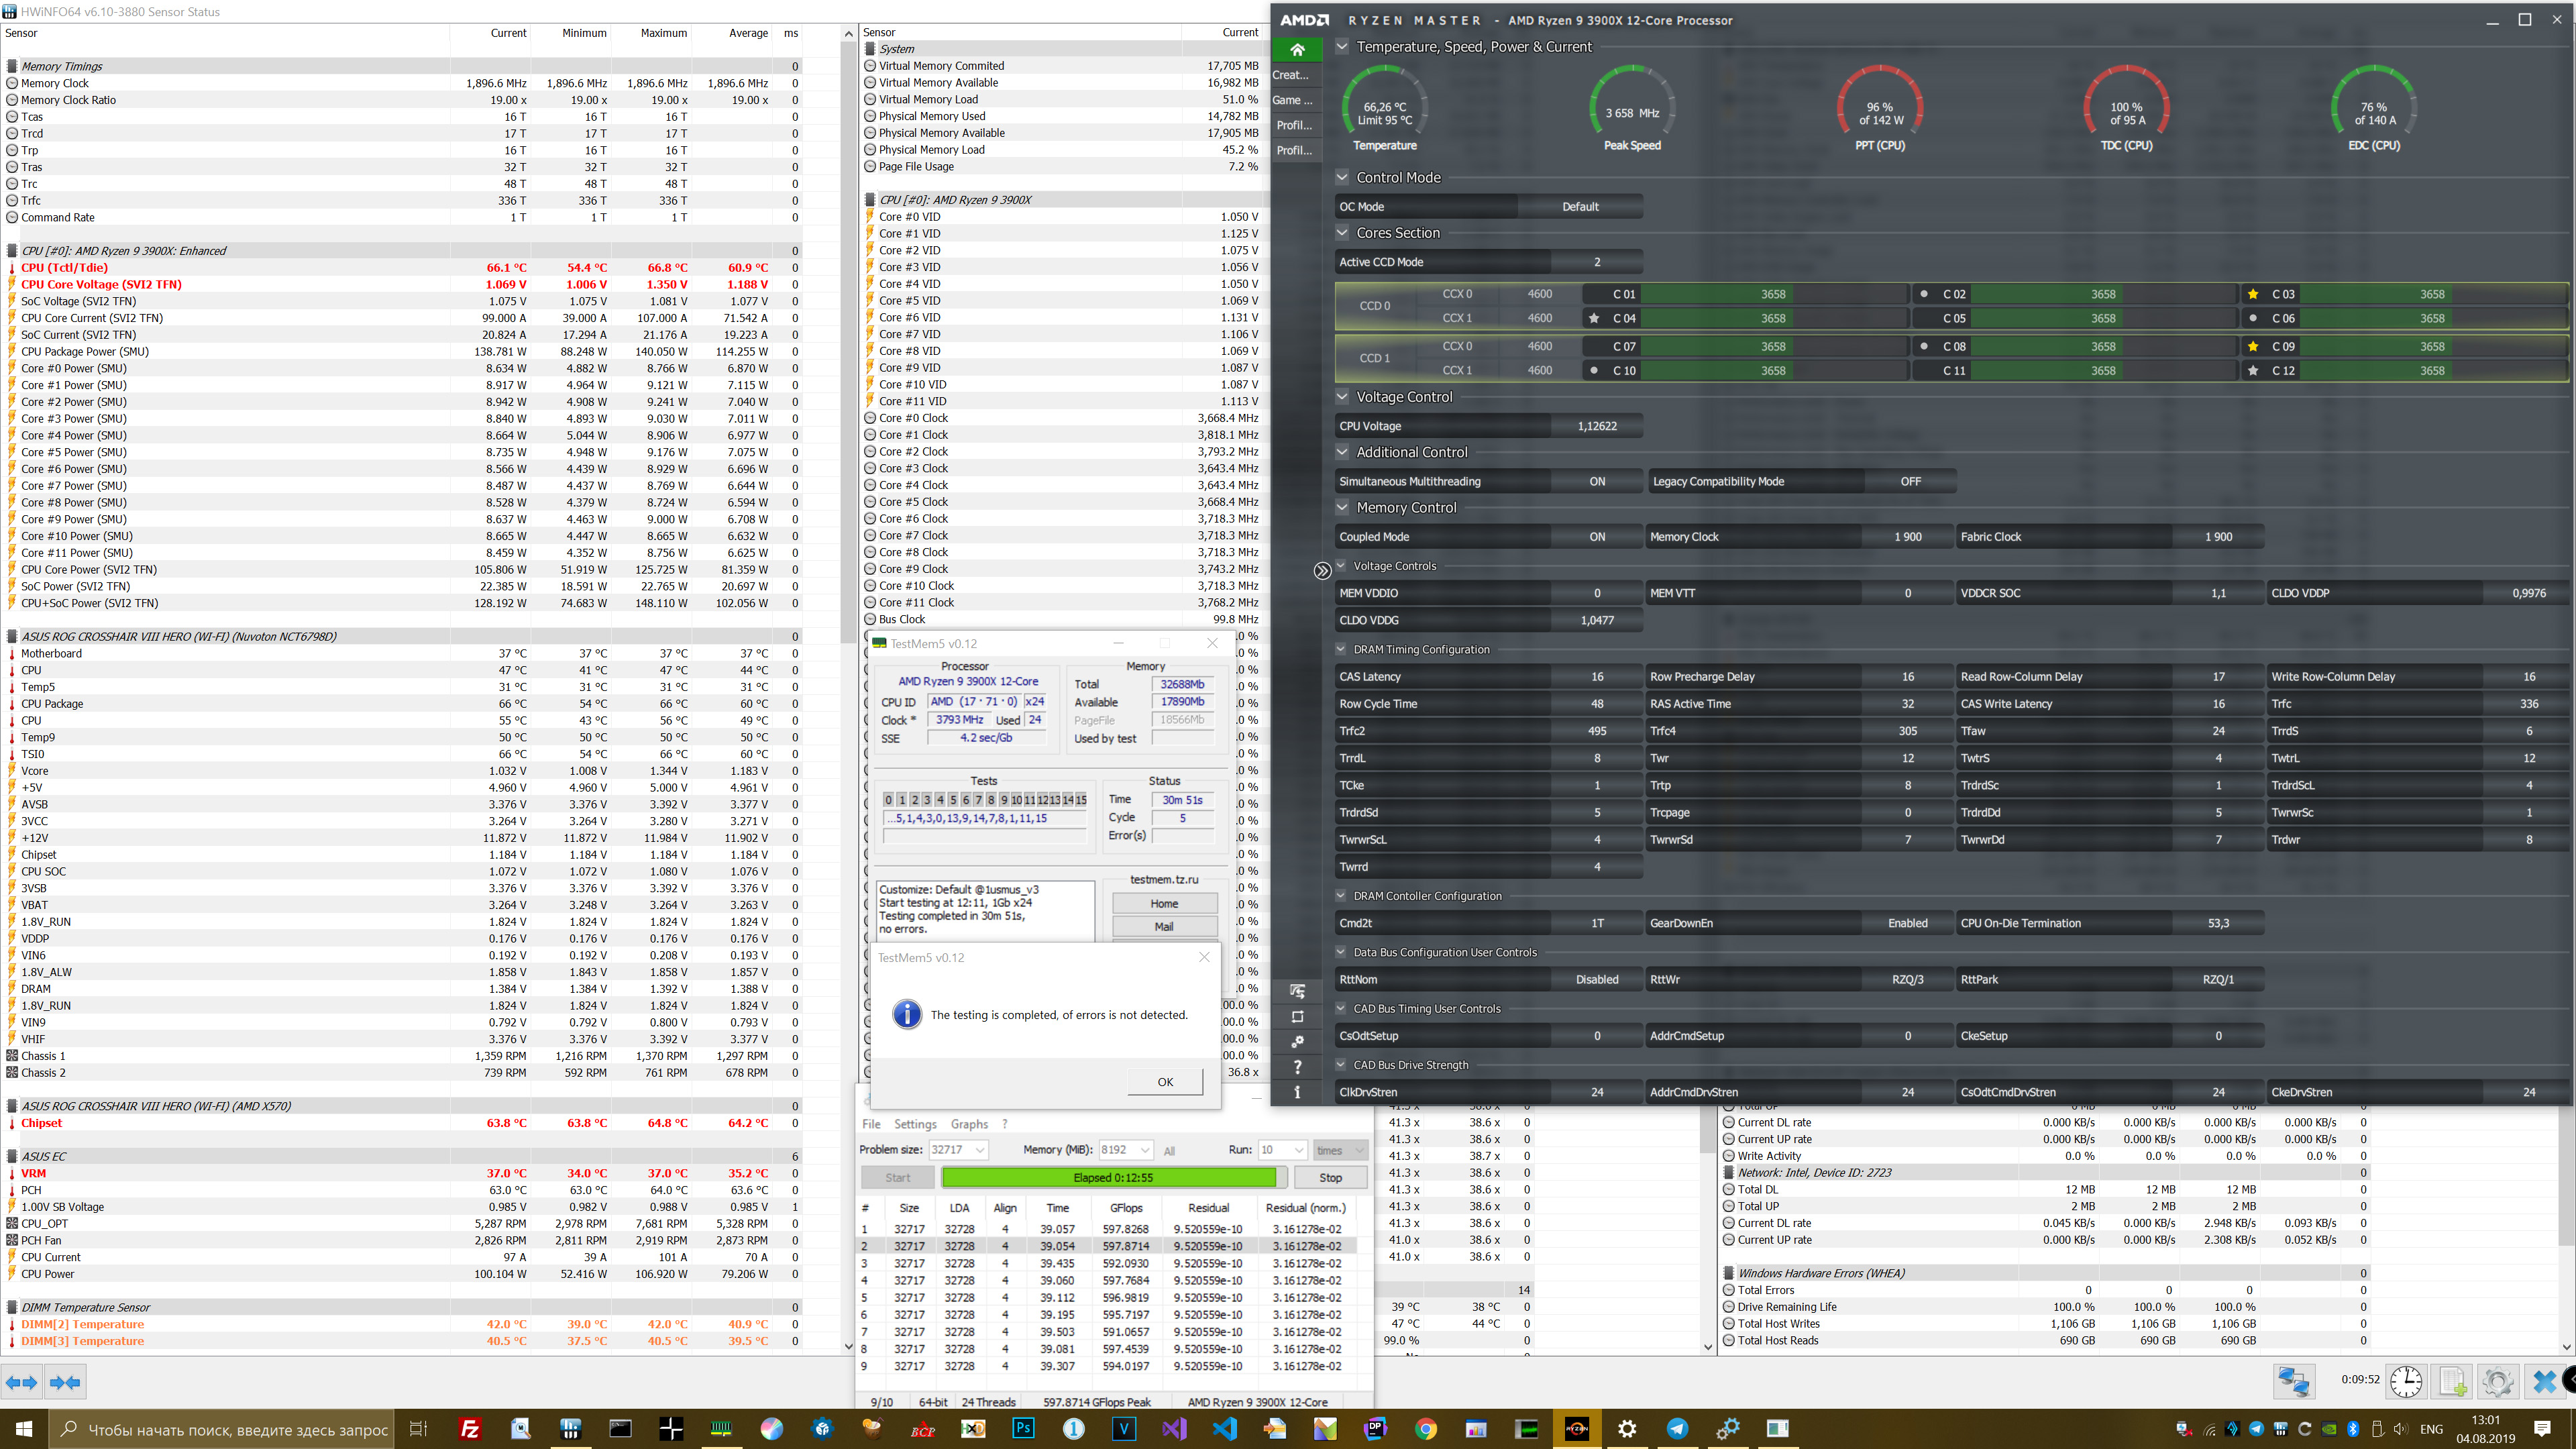The width and height of the screenshot is (2576, 1449).
Task: Open HWiNFO sensor settings gear icon
Action: click(2497, 1382)
